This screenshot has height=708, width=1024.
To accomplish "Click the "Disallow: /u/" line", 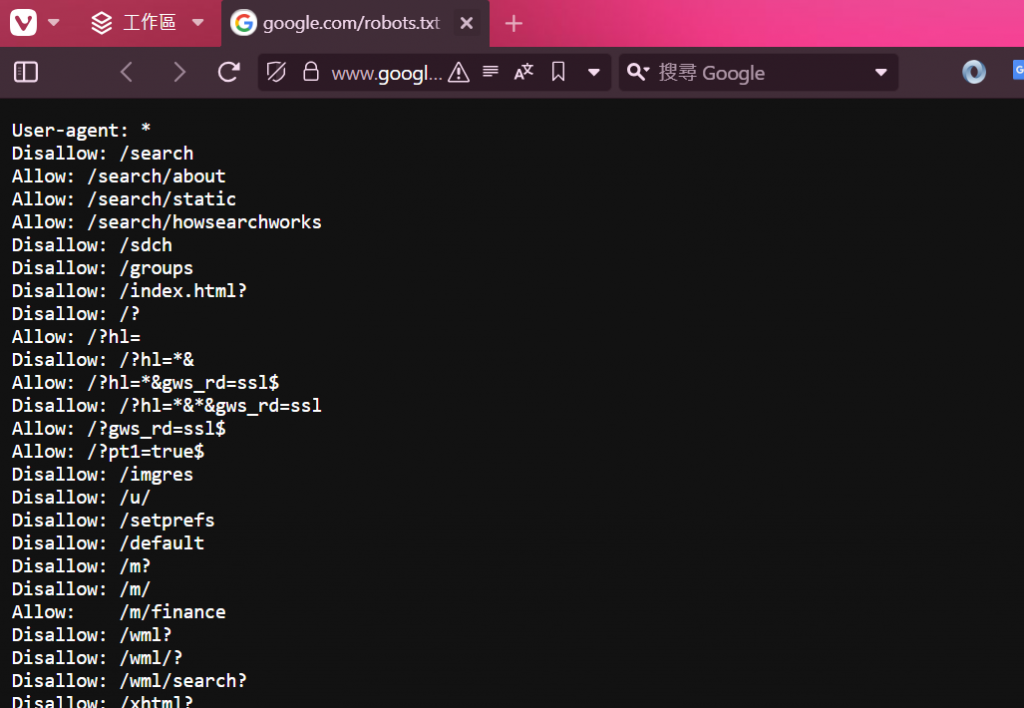I will pyautogui.click(x=81, y=498).
